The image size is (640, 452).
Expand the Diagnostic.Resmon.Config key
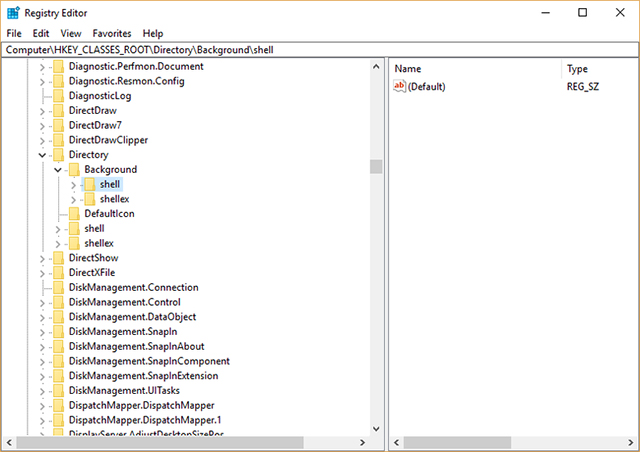[42, 82]
